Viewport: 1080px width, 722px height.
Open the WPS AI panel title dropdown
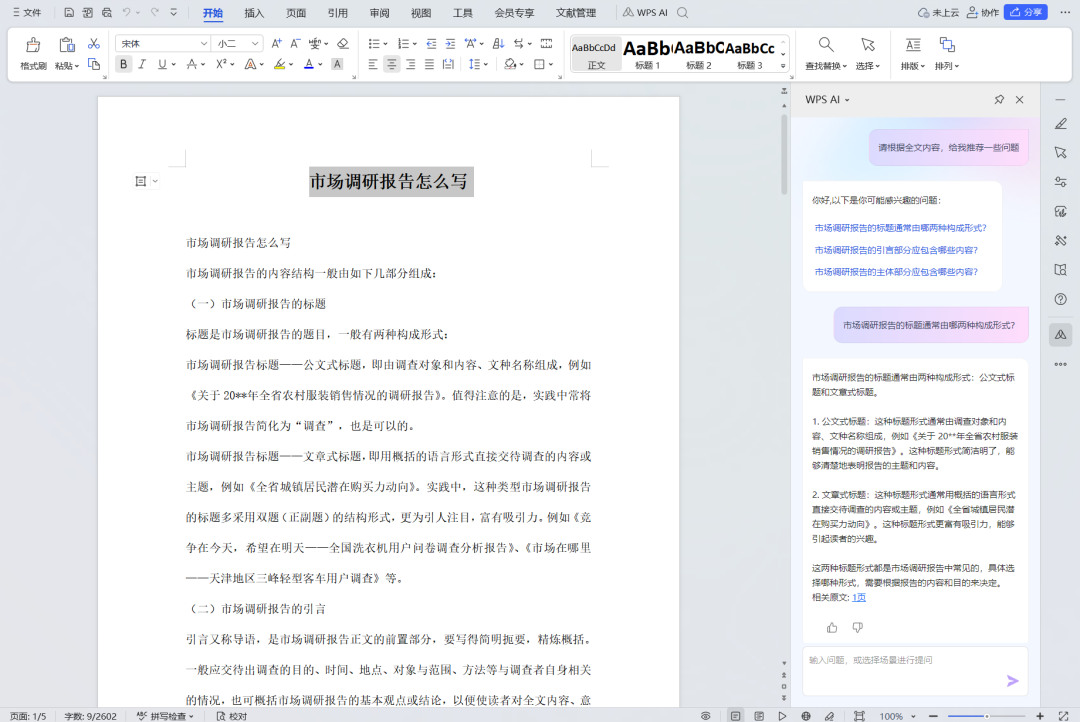click(x=847, y=100)
